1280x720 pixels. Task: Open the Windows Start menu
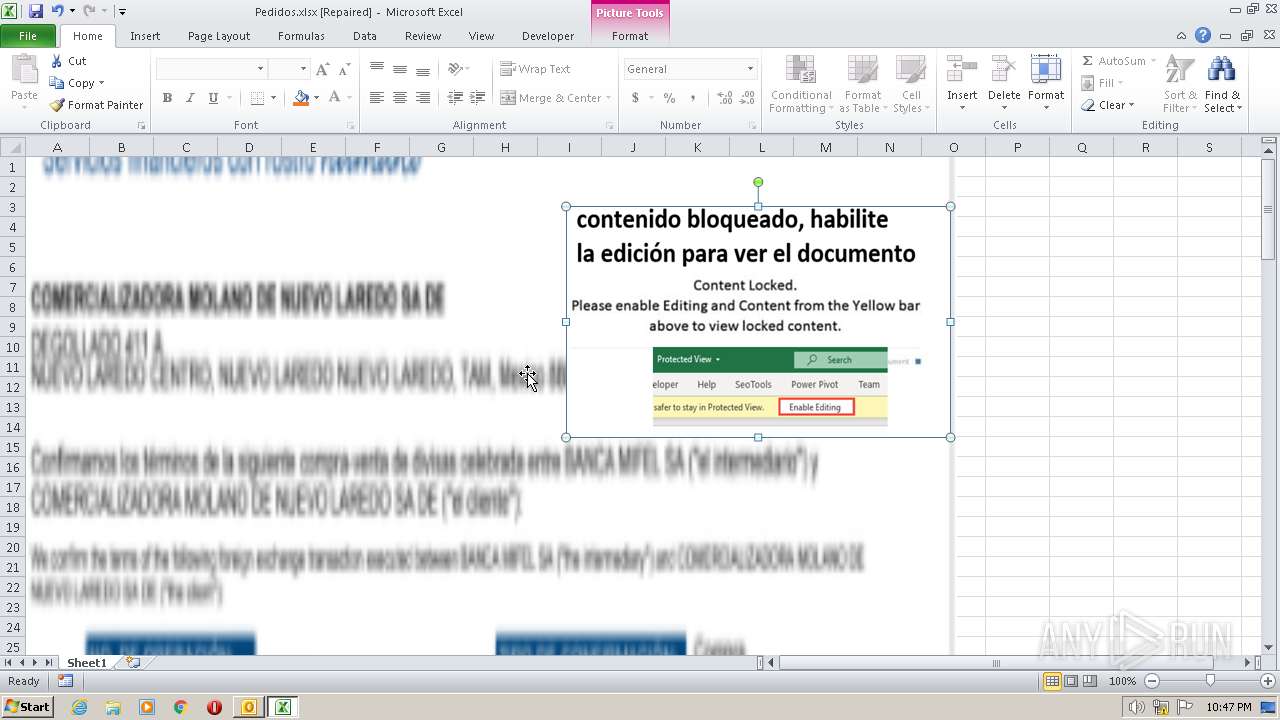click(28, 707)
